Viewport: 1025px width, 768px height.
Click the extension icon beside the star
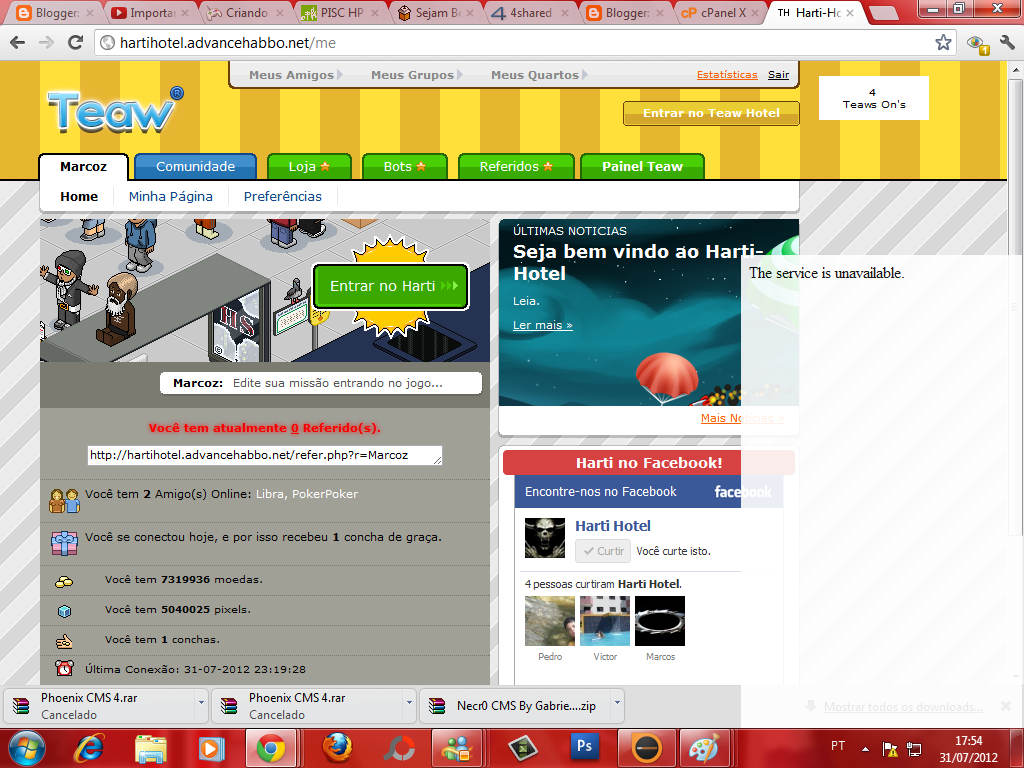977,44
